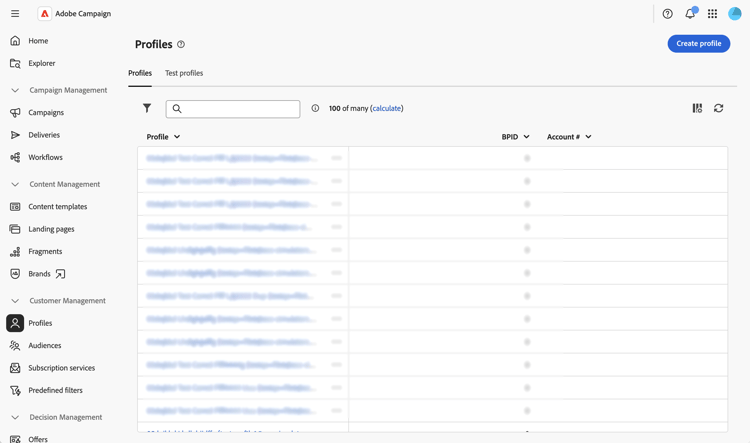750x443 pixels.
Task: Switch to the Profiles tab
Action: coord(140,73)
